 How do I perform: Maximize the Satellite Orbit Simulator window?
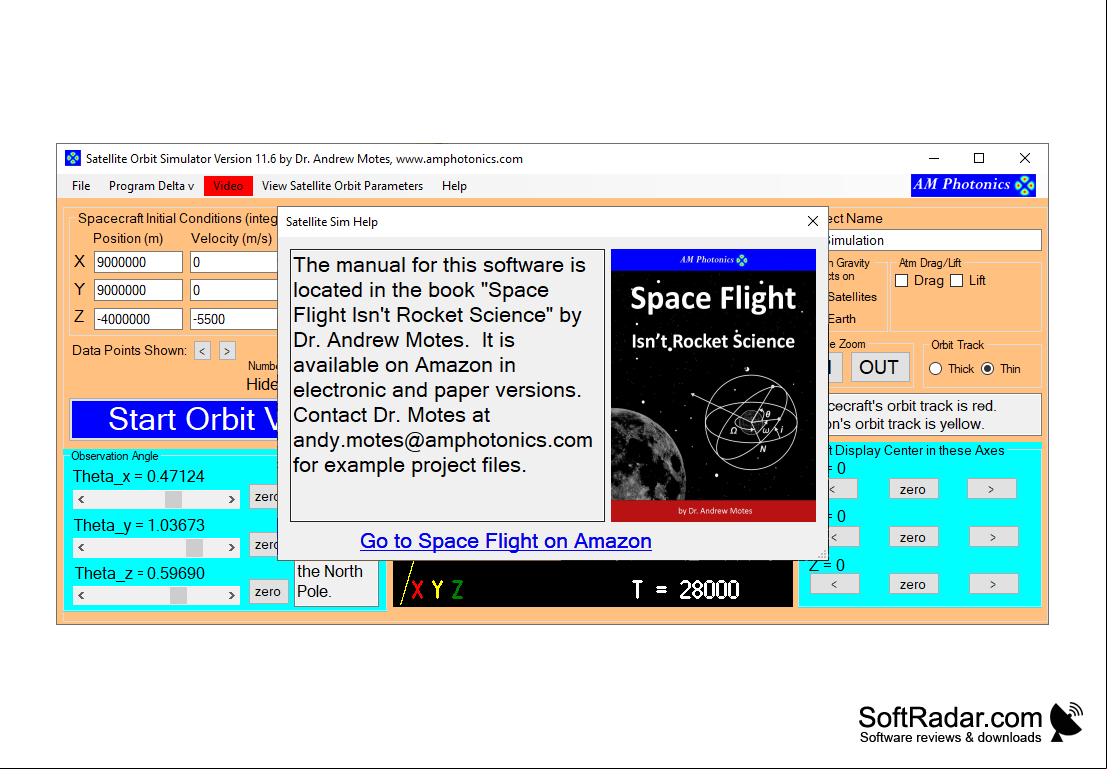979,158
